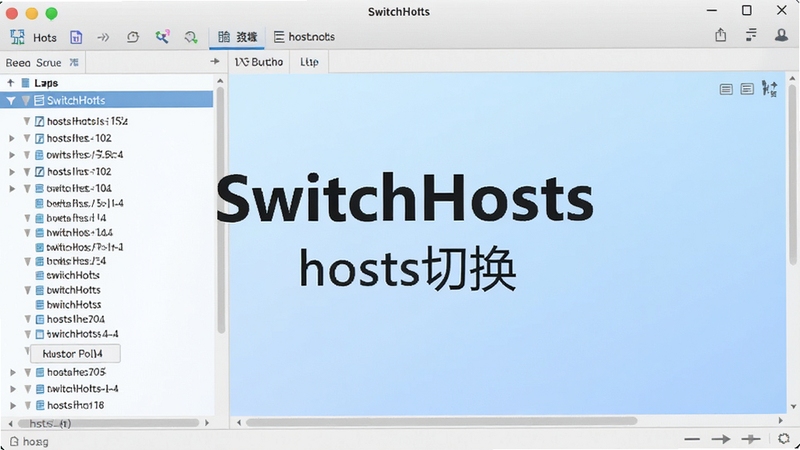The width and height of the screenshot is (800, 450).
Task: Select the selected SwitchHotts tree row
Action: coord(107,100)
